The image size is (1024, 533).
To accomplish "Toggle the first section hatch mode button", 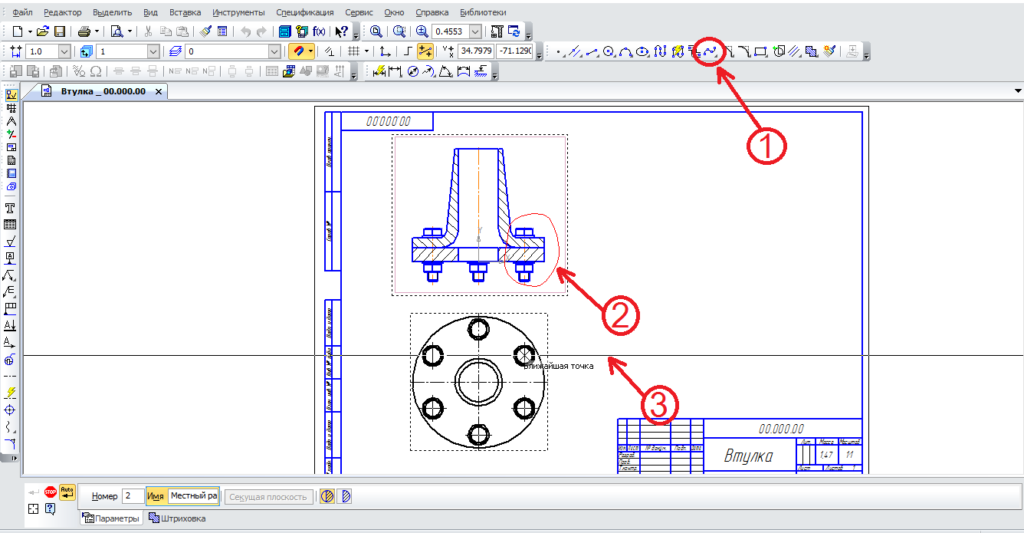I will 326,496.
